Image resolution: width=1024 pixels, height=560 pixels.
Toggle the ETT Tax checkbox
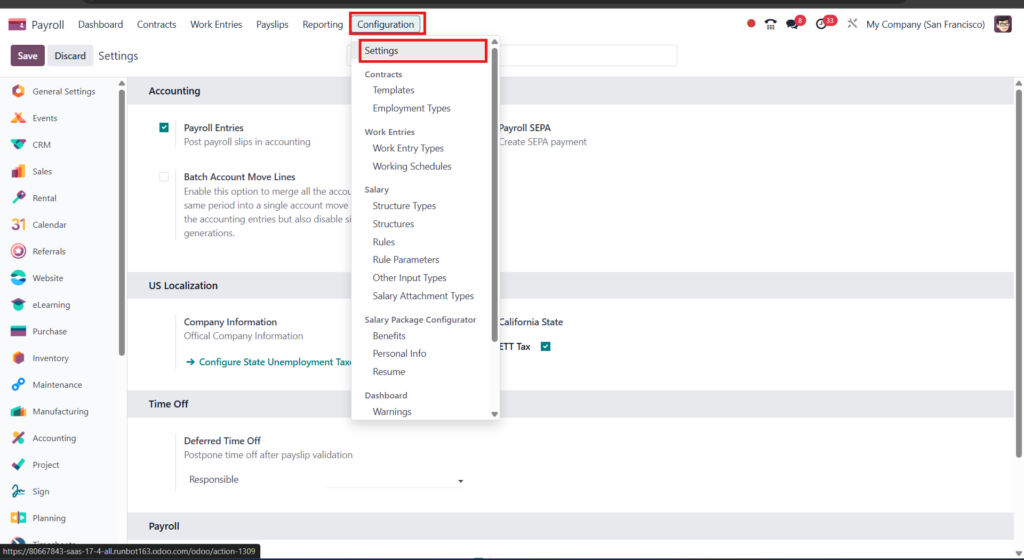(x=545, y=347)
